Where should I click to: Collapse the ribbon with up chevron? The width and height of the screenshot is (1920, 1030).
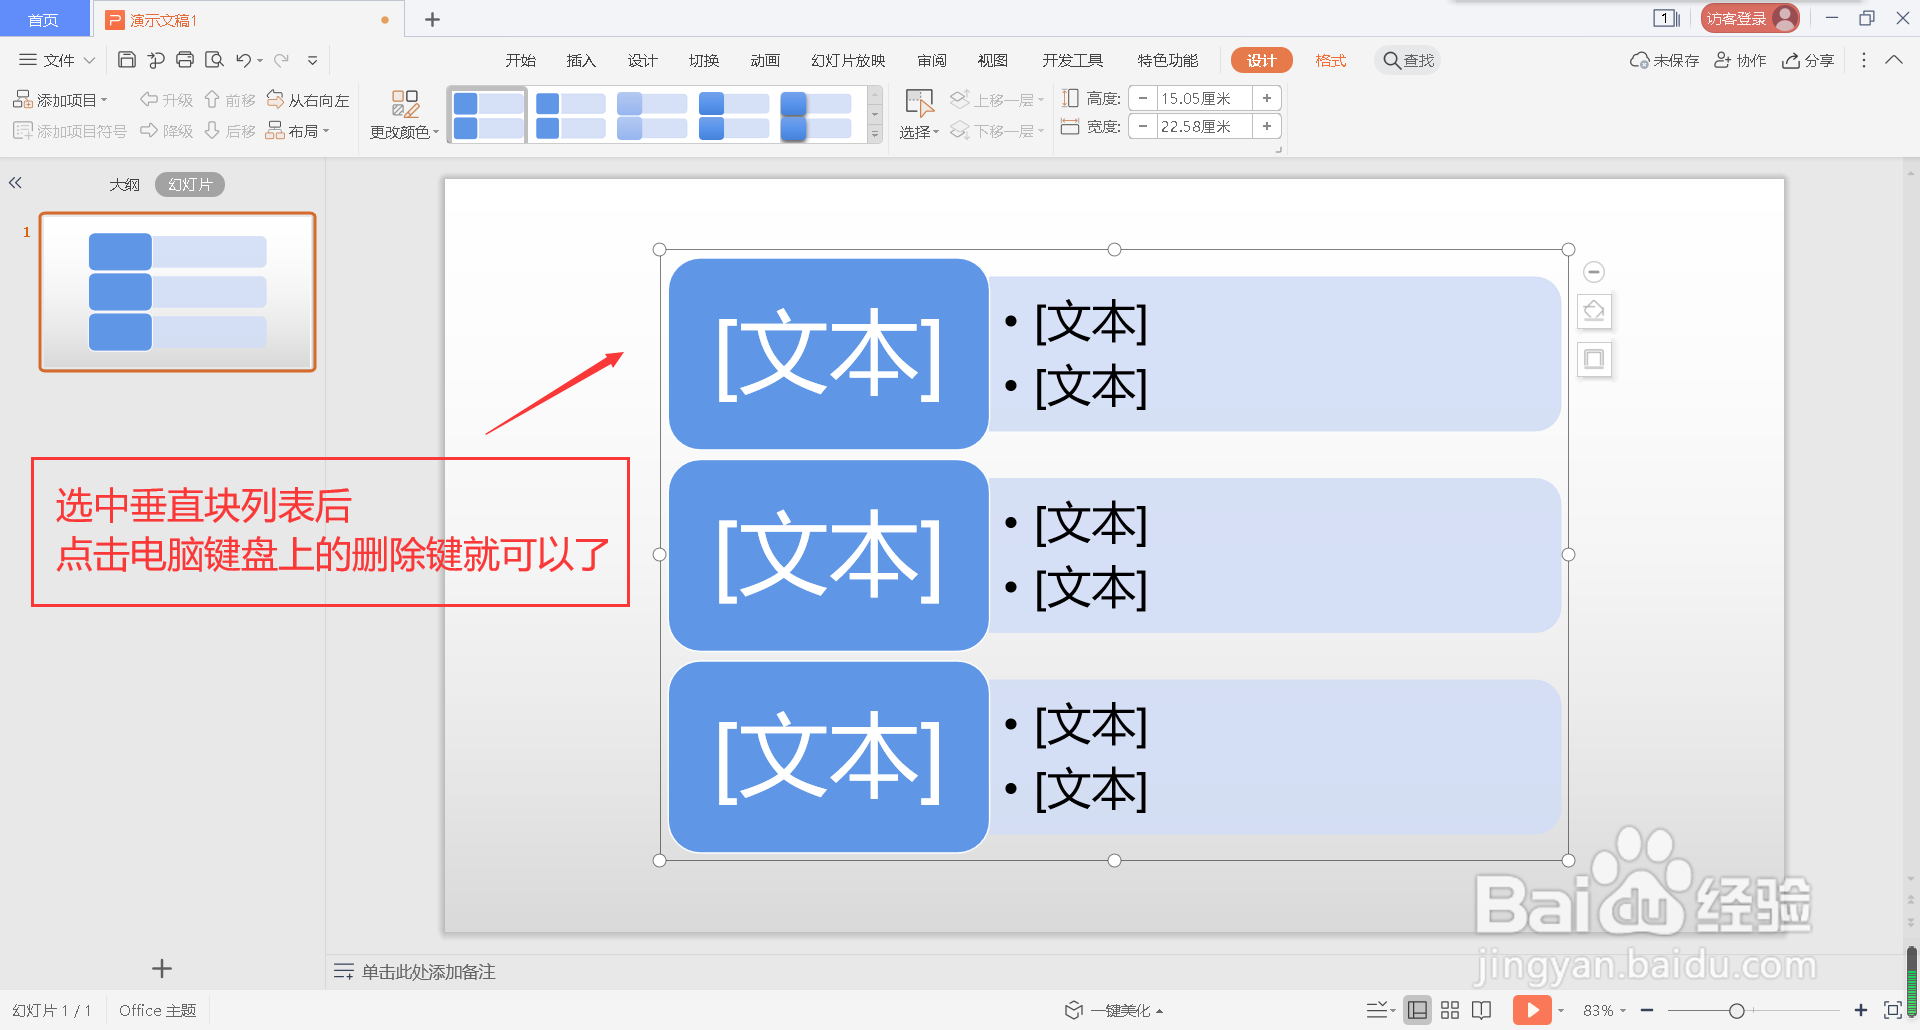click(x=1894, y=60)
